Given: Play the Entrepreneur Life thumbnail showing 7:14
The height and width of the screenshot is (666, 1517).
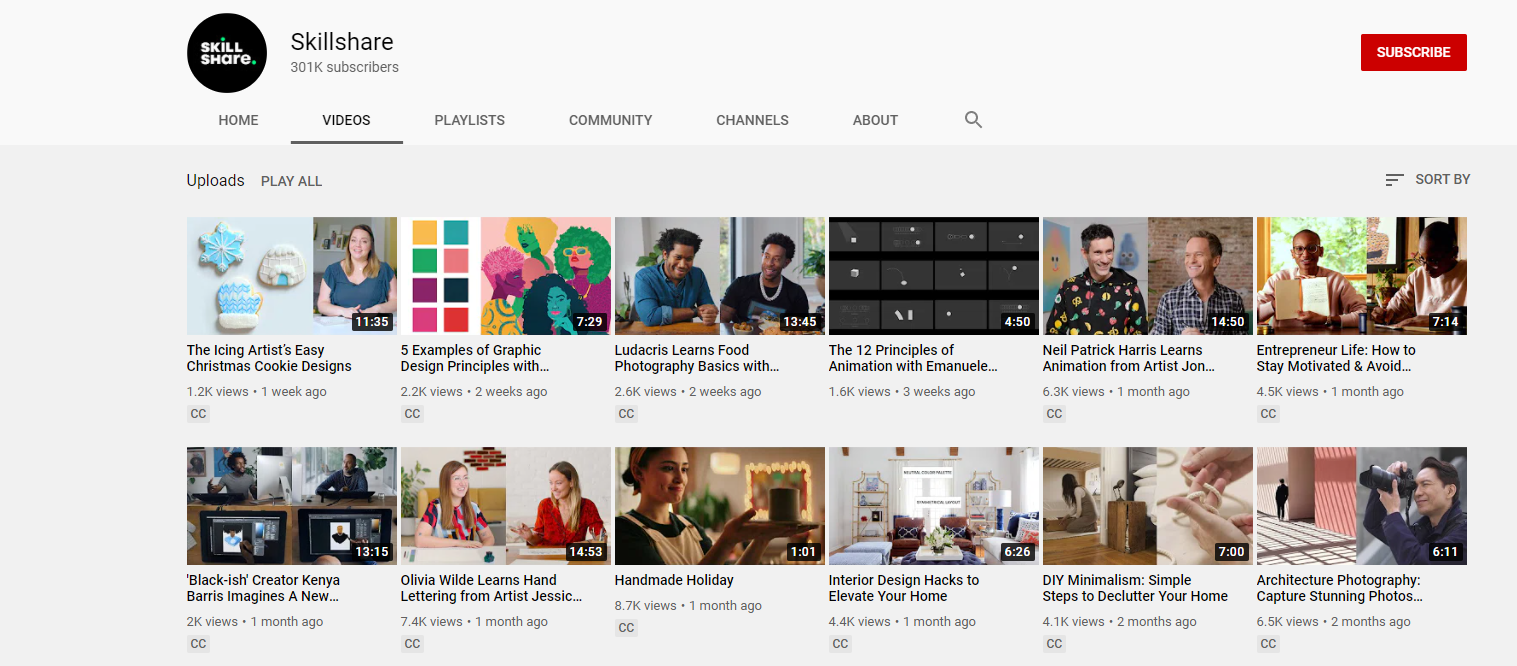Looking at the screenshot, I should (x=1362, y=276).
